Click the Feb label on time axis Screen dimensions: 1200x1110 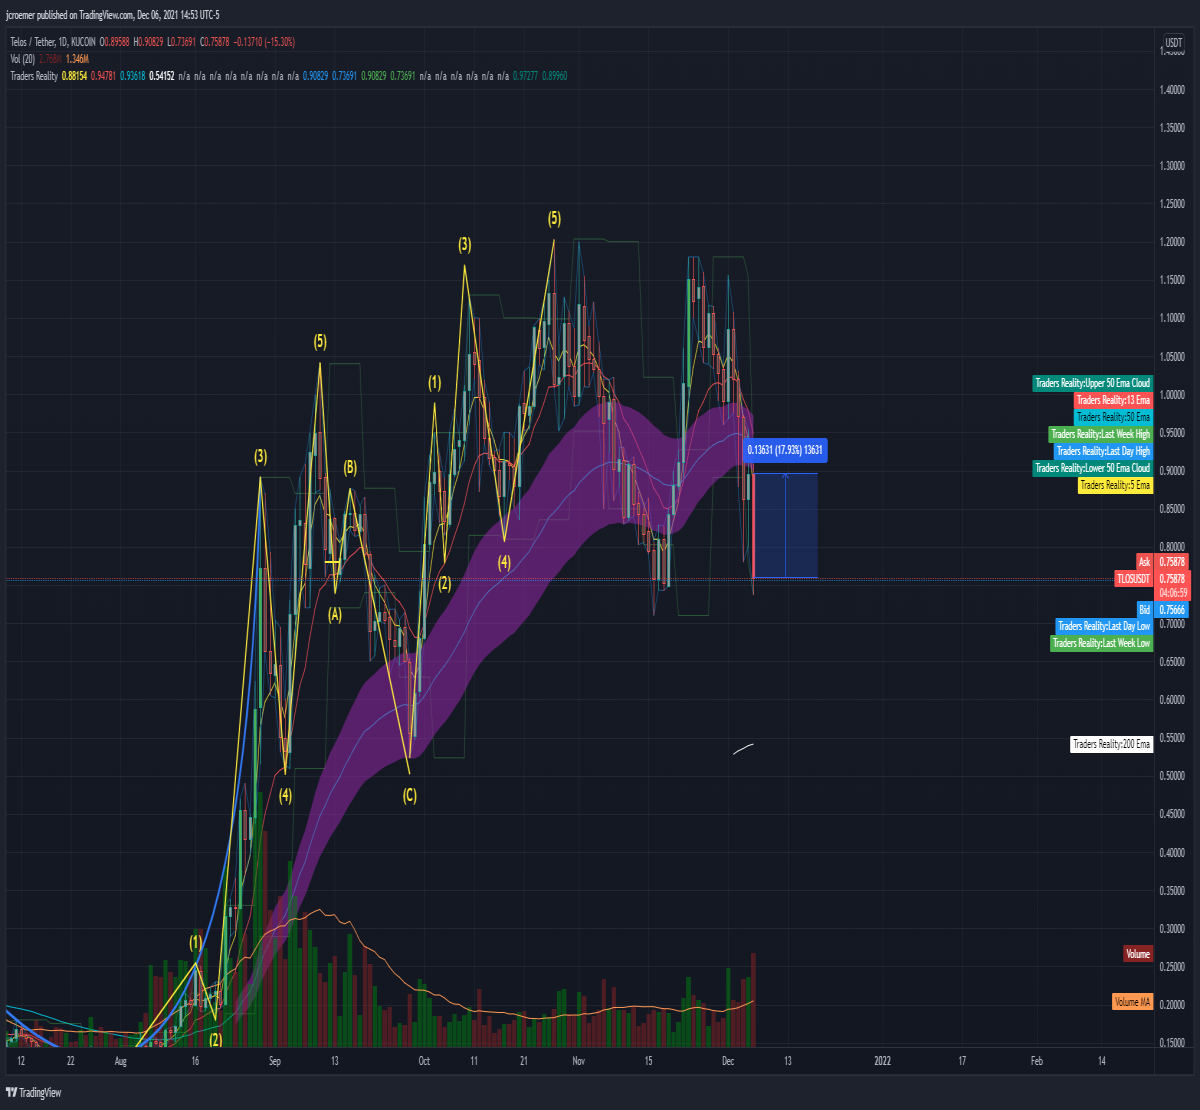coord(1036,1060)
